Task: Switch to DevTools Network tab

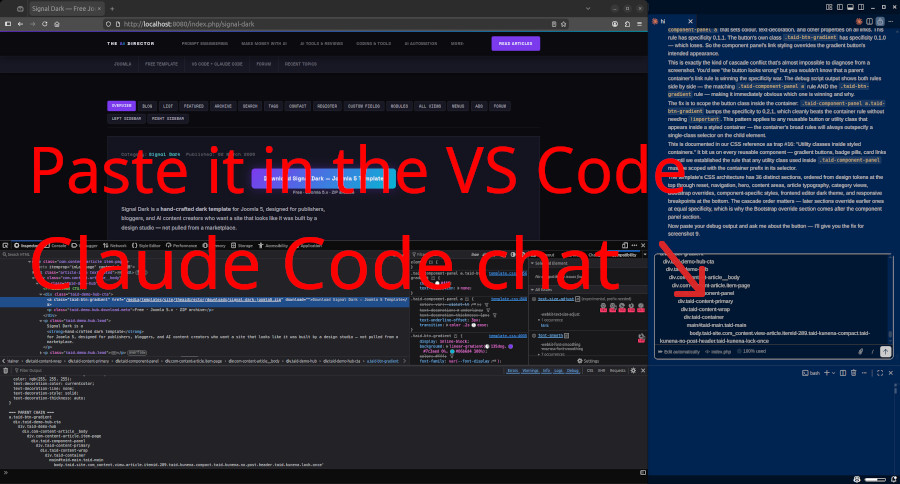Action: point(114,245)
